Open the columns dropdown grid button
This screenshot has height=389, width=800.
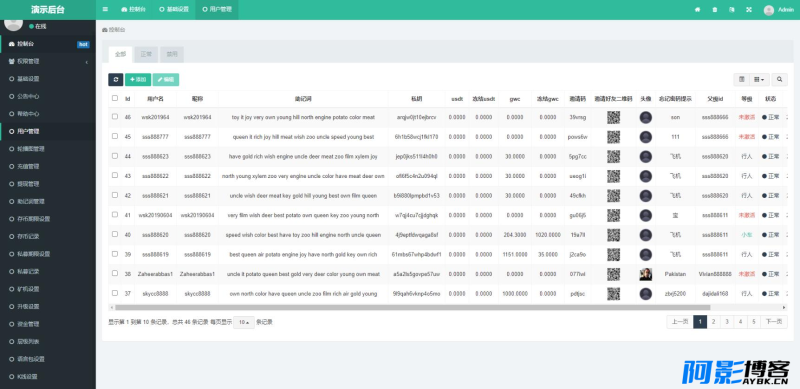coord(759,80)
